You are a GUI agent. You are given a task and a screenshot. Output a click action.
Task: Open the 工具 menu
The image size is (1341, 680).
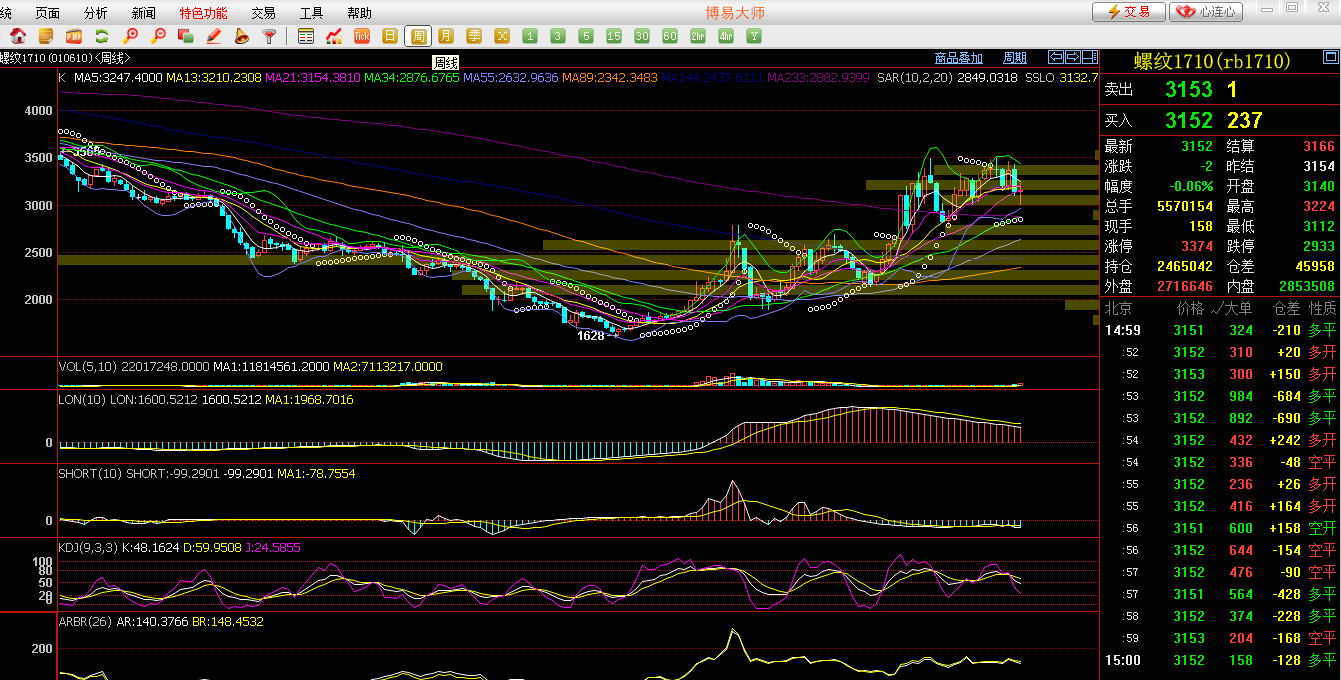point(311,13)
